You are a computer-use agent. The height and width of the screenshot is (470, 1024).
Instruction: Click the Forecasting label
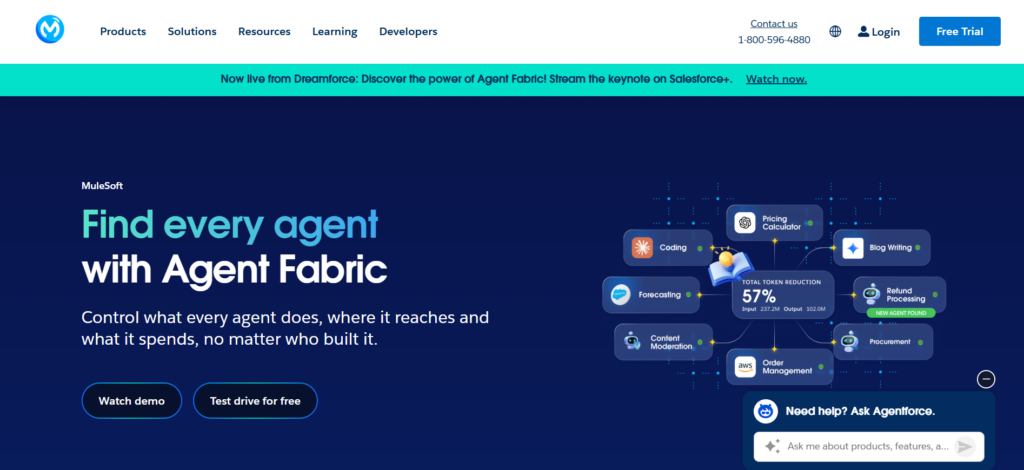coord(660,294)
